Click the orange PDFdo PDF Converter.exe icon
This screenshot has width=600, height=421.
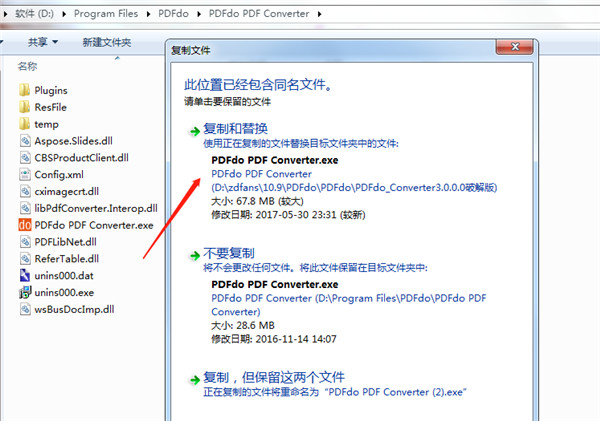tap(25, 225)
